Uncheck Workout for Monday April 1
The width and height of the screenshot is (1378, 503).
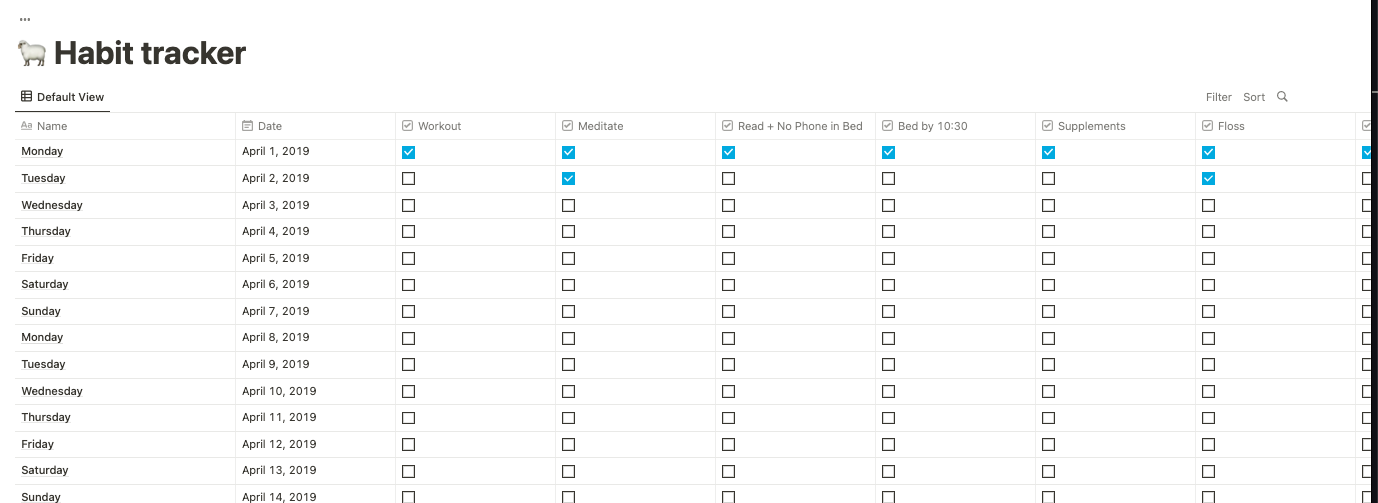coord(408,152)
